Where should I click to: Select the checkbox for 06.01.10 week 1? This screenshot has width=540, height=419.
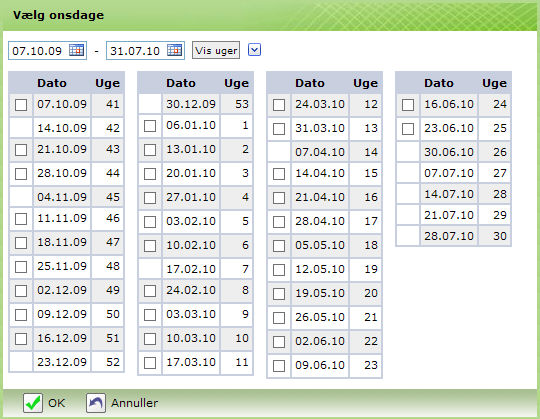click(150, 126)
